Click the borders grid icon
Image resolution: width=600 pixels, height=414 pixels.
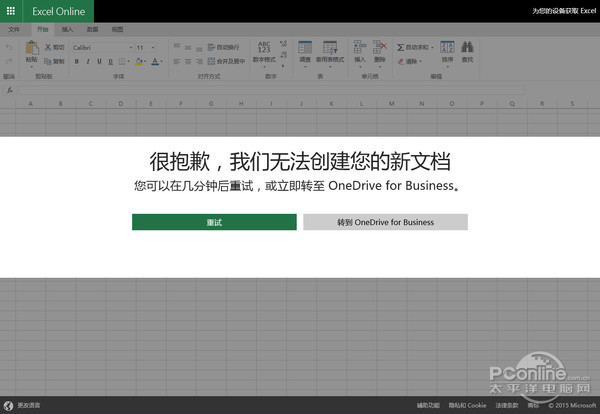(x=122, y=61)
